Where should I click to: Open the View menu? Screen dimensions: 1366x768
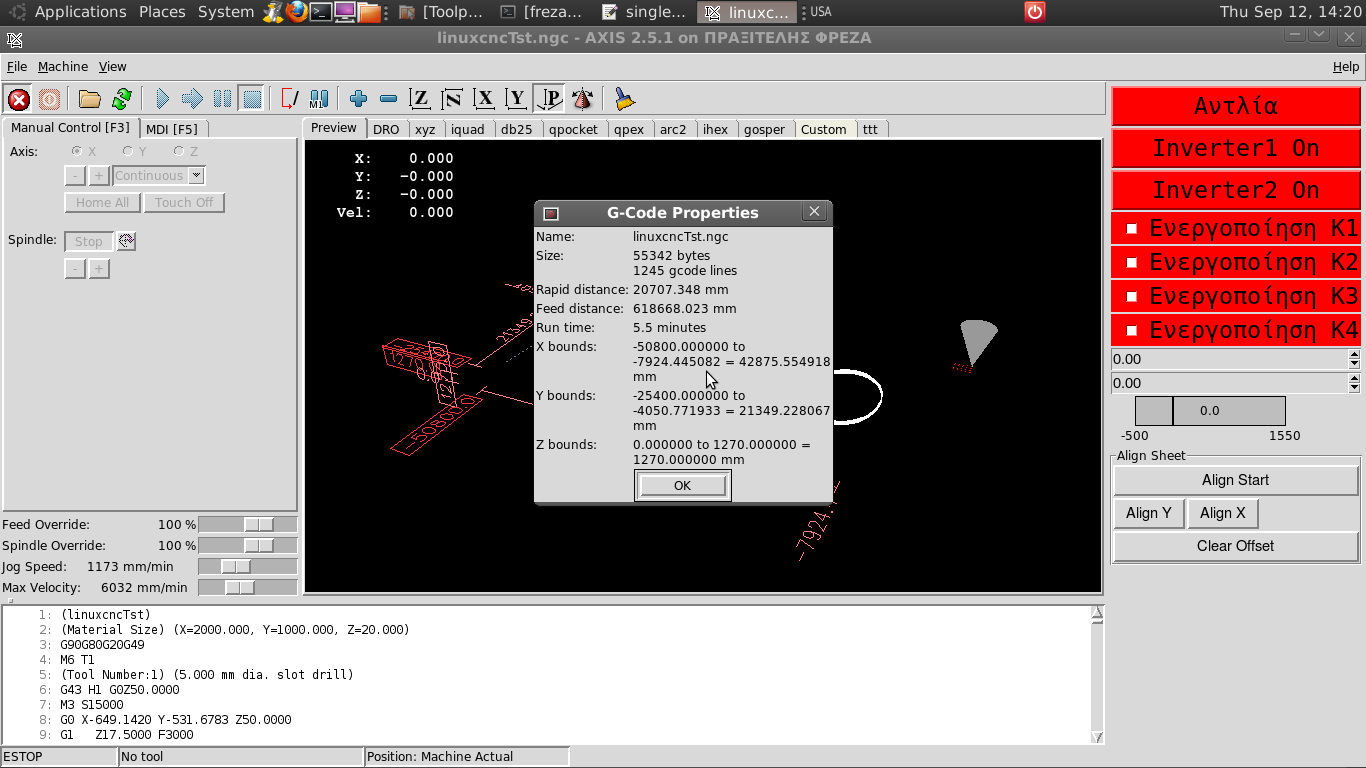pyautogui.click(x=112, y=66)
